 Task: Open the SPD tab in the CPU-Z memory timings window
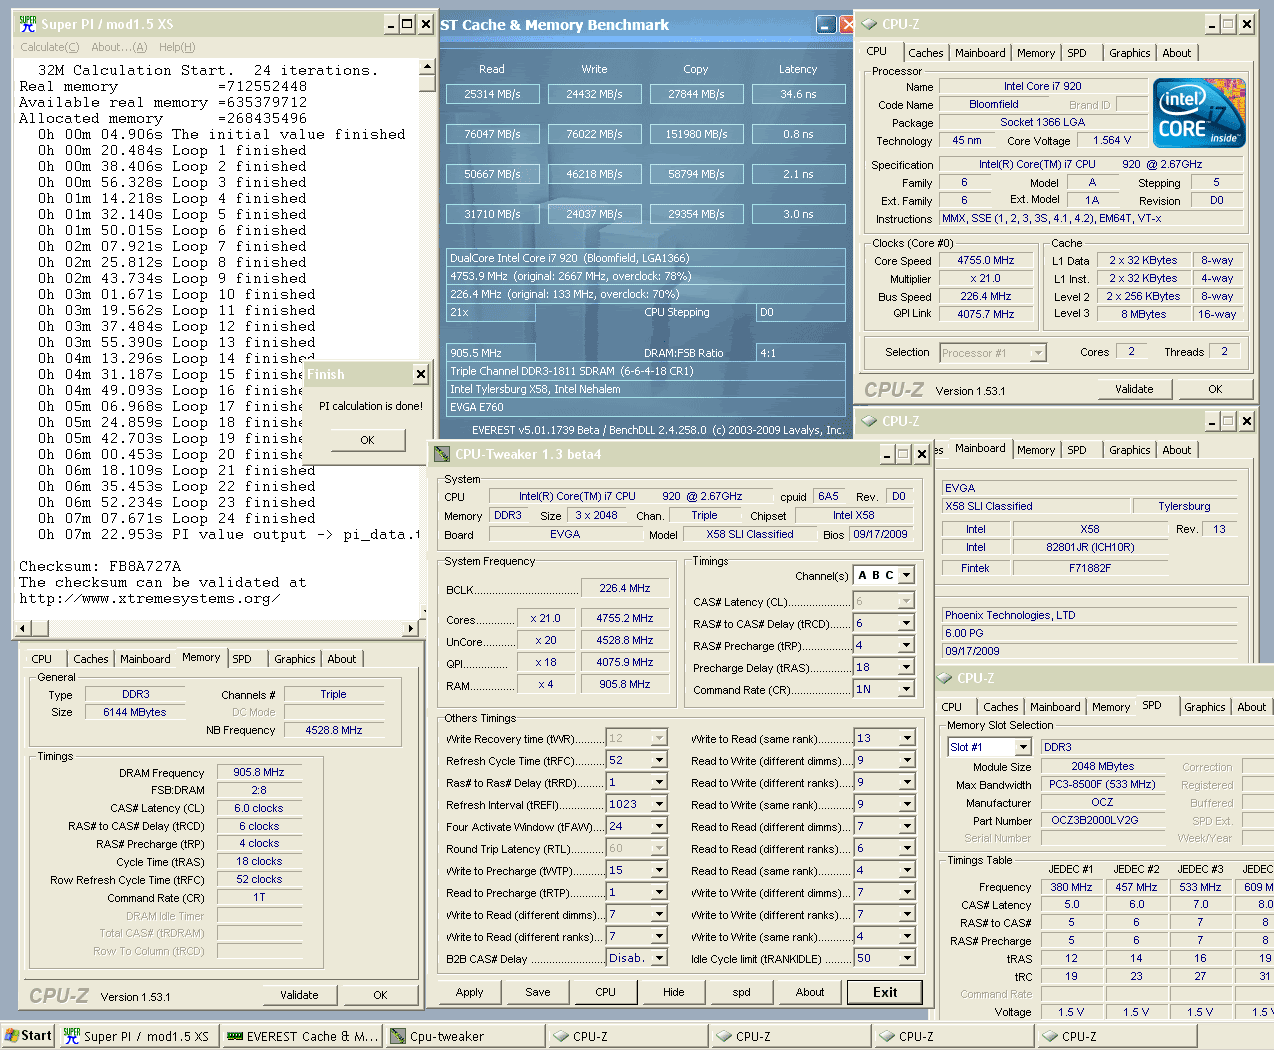pyautogui.click(x=242, y=659)
